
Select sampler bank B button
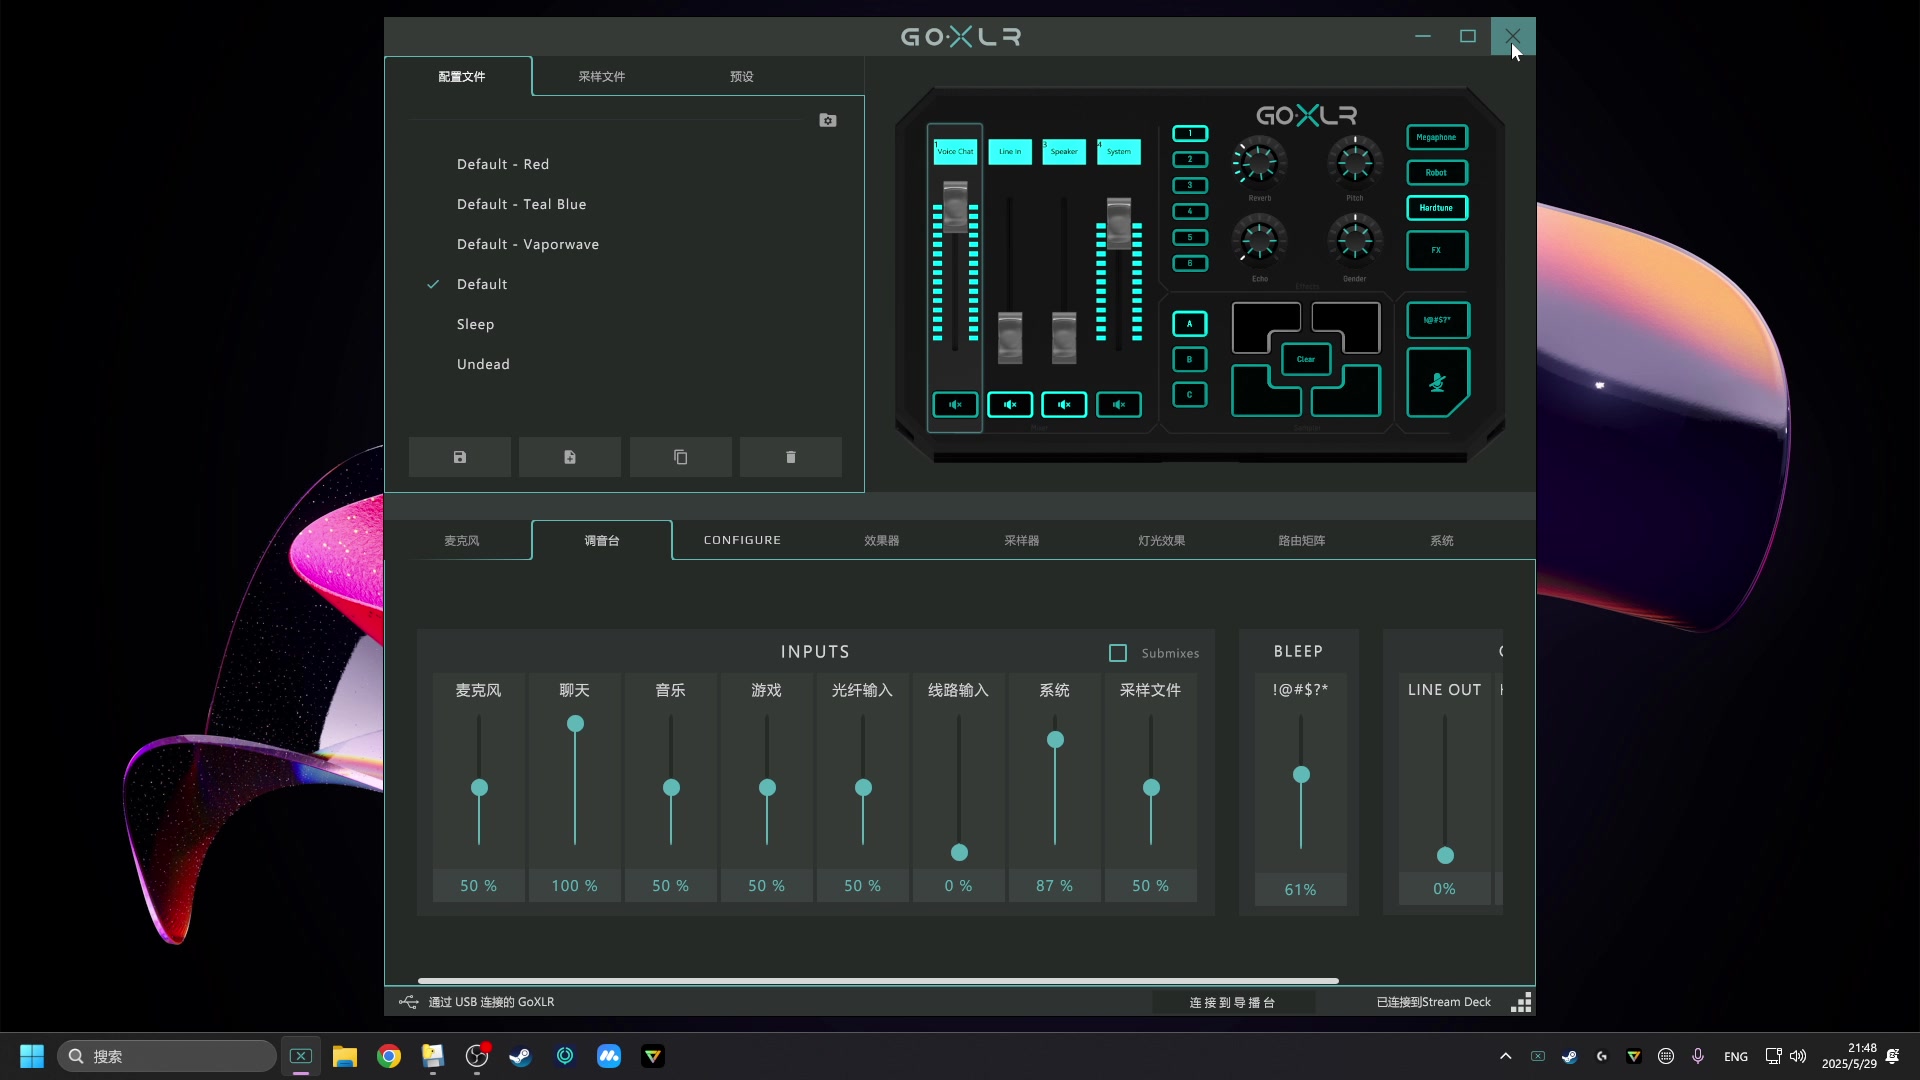tap(1190, 359)
